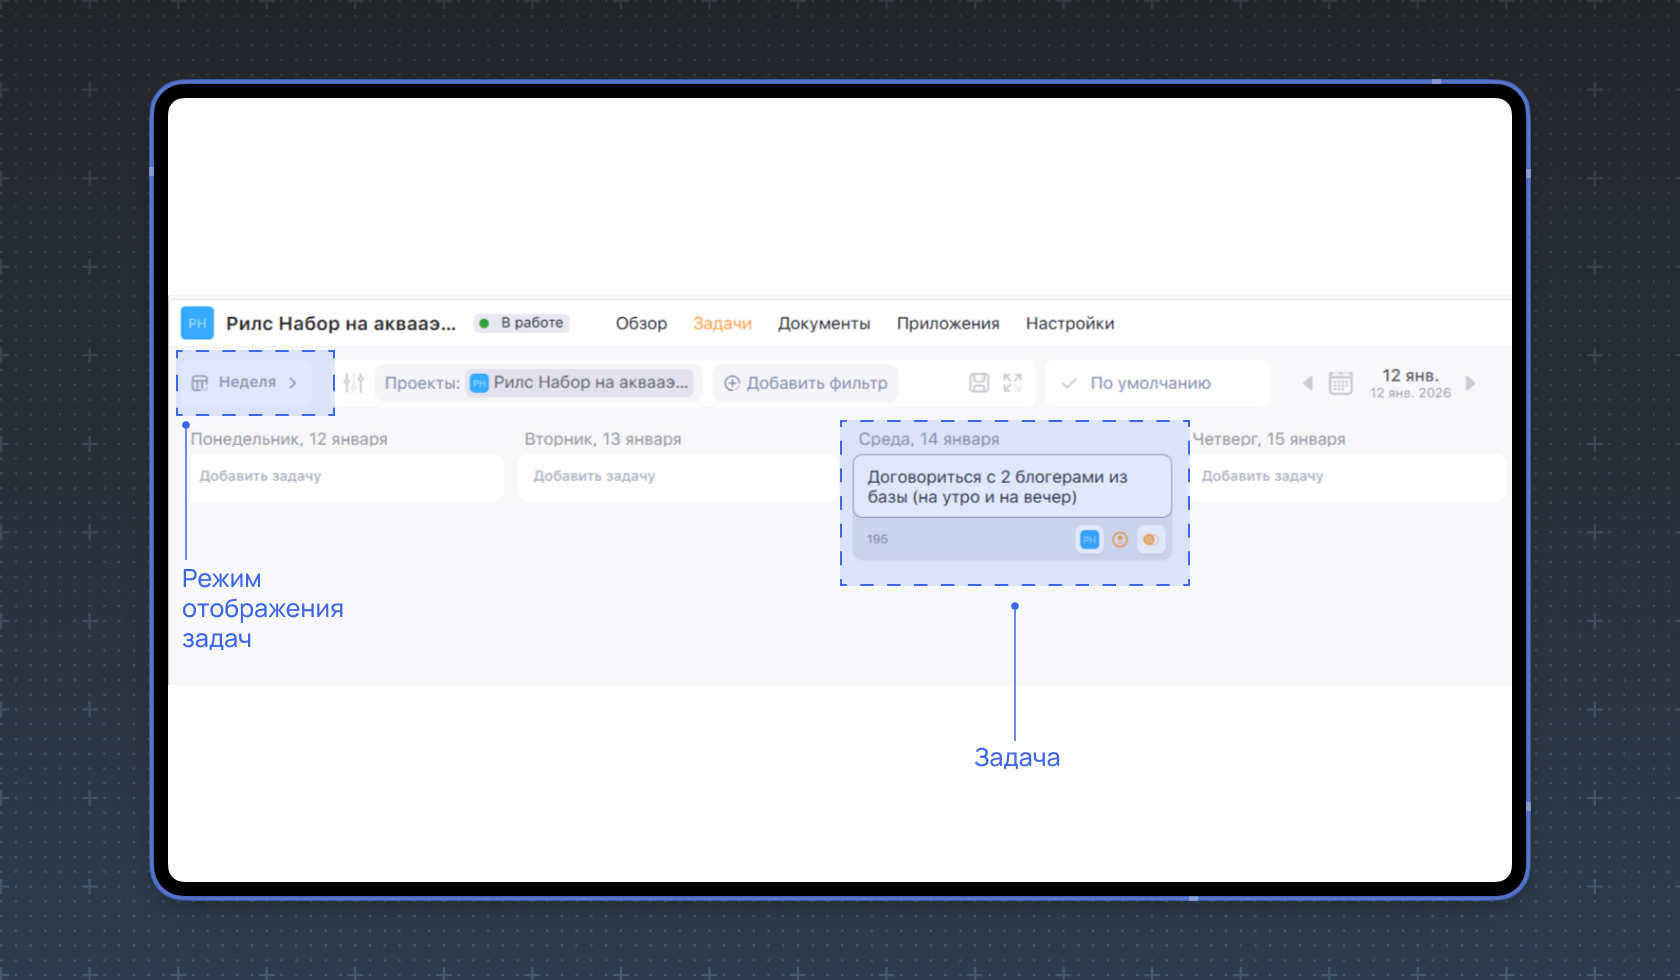Image resolution: width=1680 pixels, height=980 pixels.
Task: Click the PH project badge on task card
Action: pos(1089,540)
